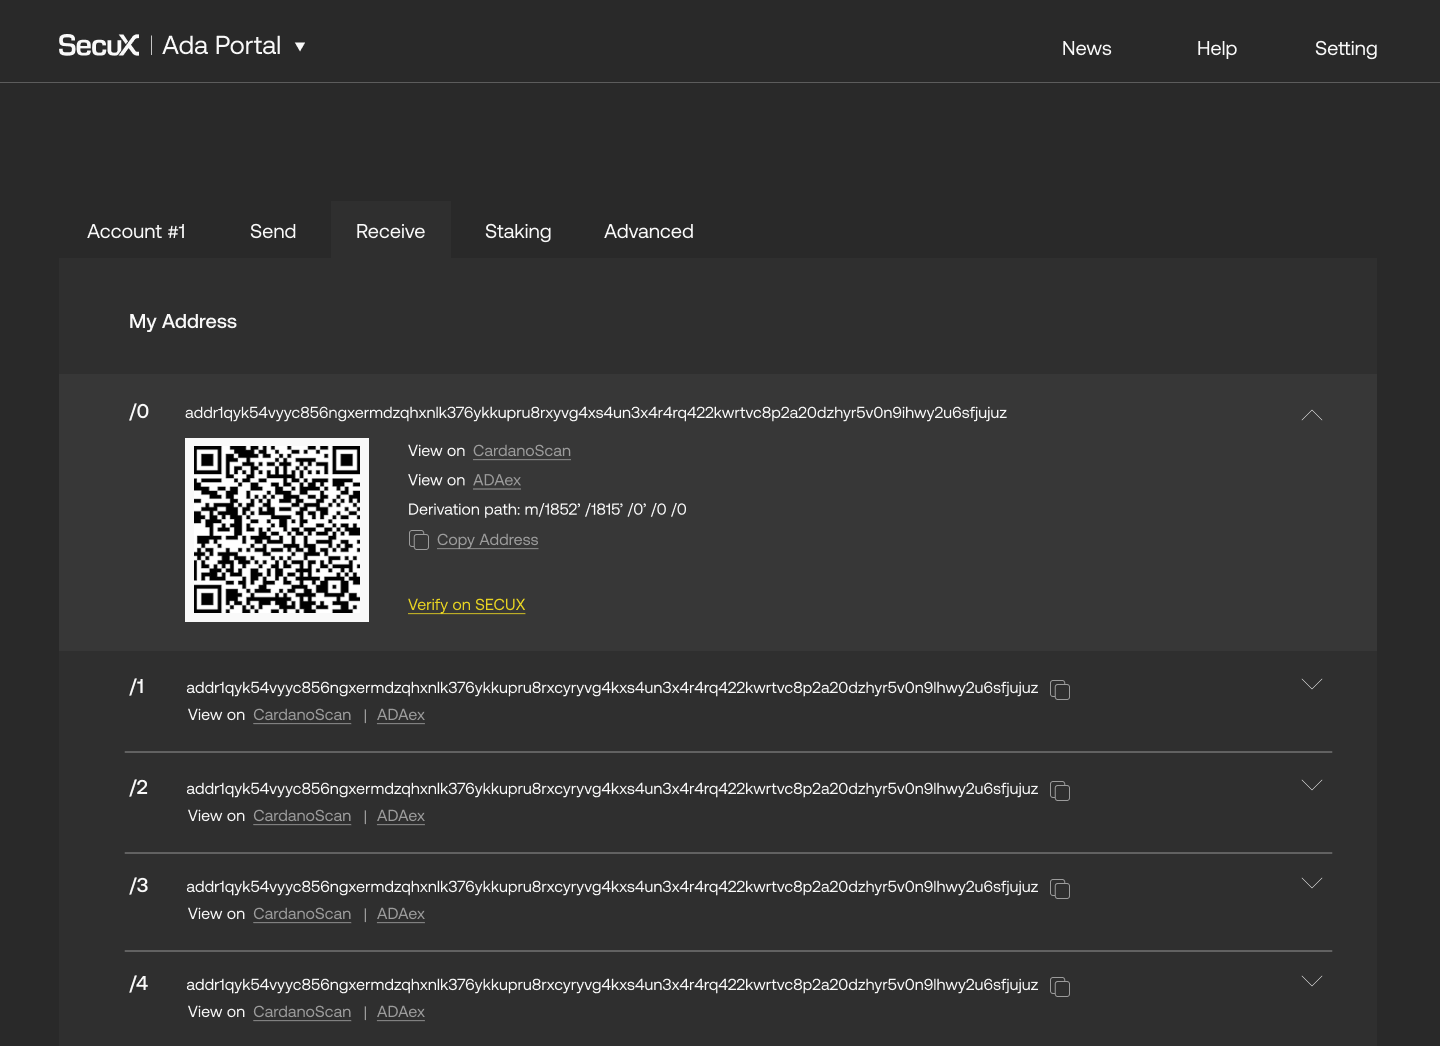This screenshot has width=1440, height=1046.
Task: Open the News page
Action: 1086,48
